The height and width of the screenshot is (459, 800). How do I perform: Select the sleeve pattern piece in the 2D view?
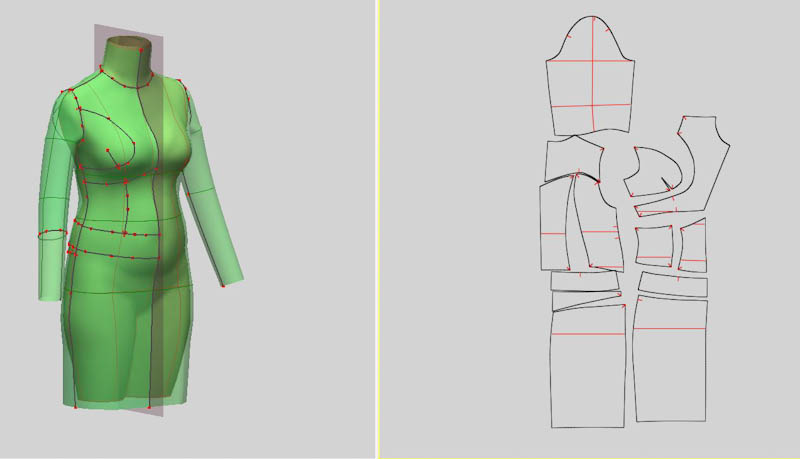click(590, 76)
